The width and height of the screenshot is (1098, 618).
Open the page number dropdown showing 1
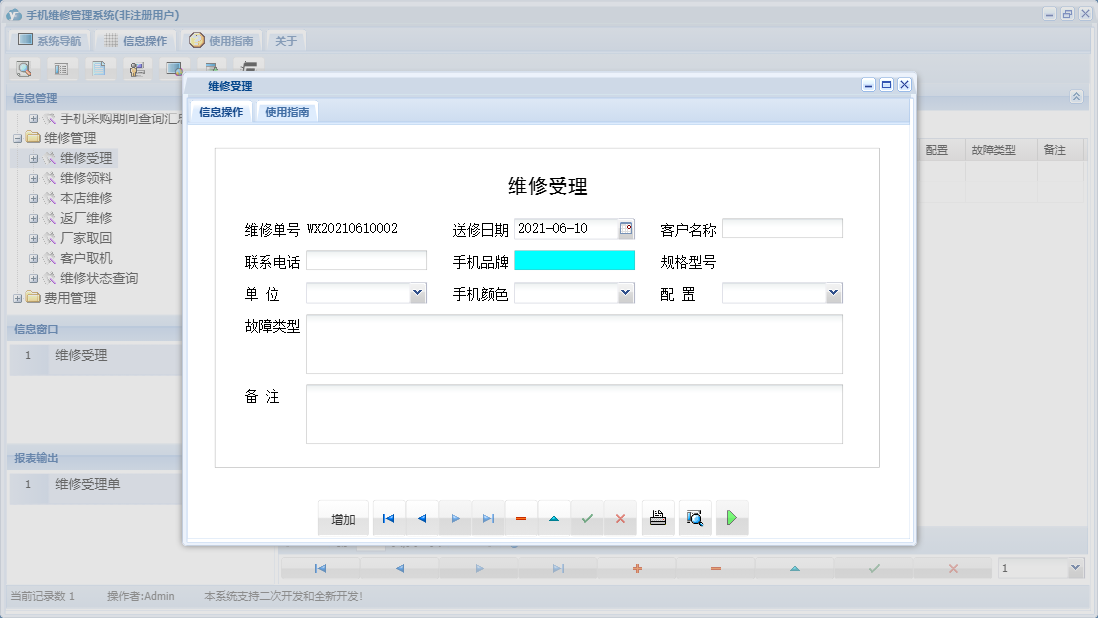(x=1076, y=568)
